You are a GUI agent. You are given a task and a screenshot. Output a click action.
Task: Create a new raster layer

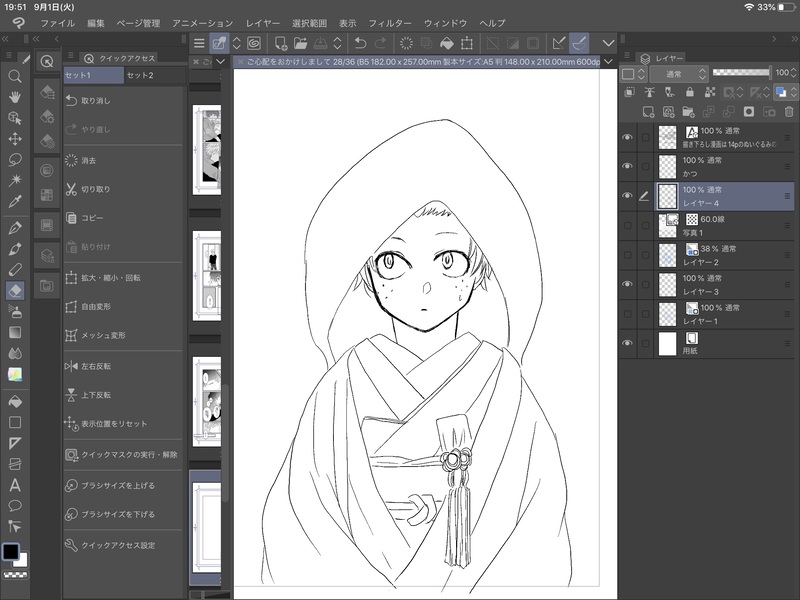[648, 111]
